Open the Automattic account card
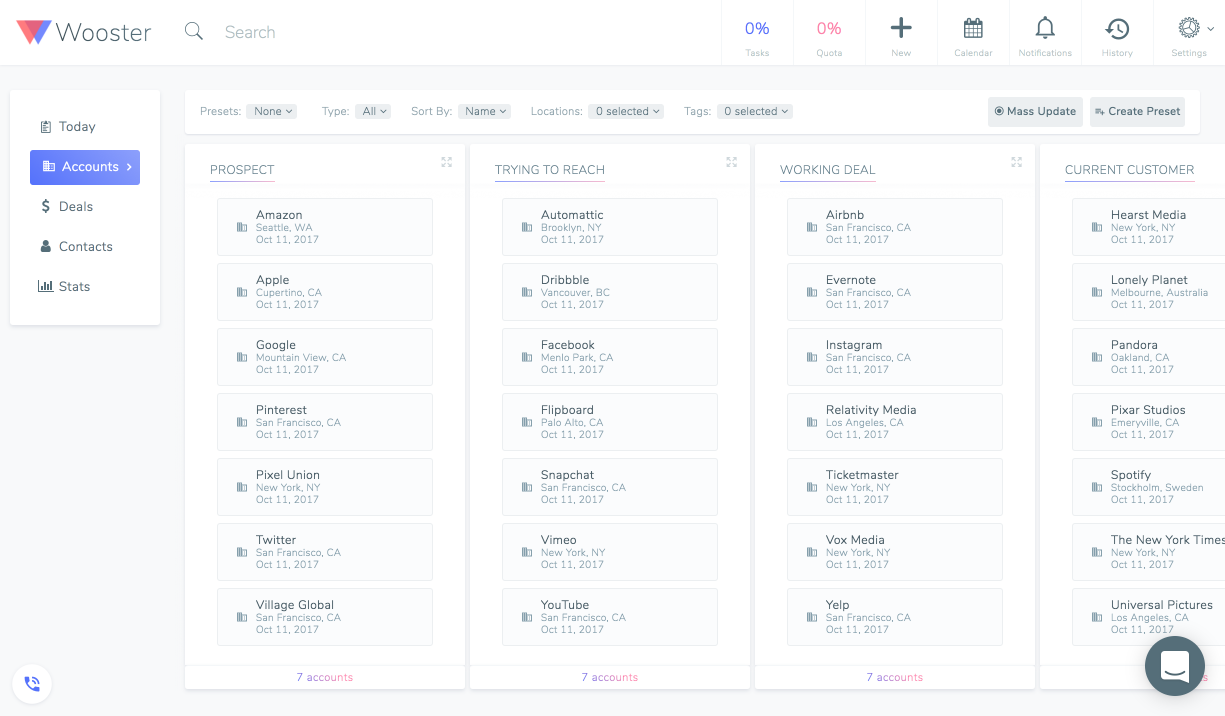Screen dimensions: 1225x716 [610, 227]
